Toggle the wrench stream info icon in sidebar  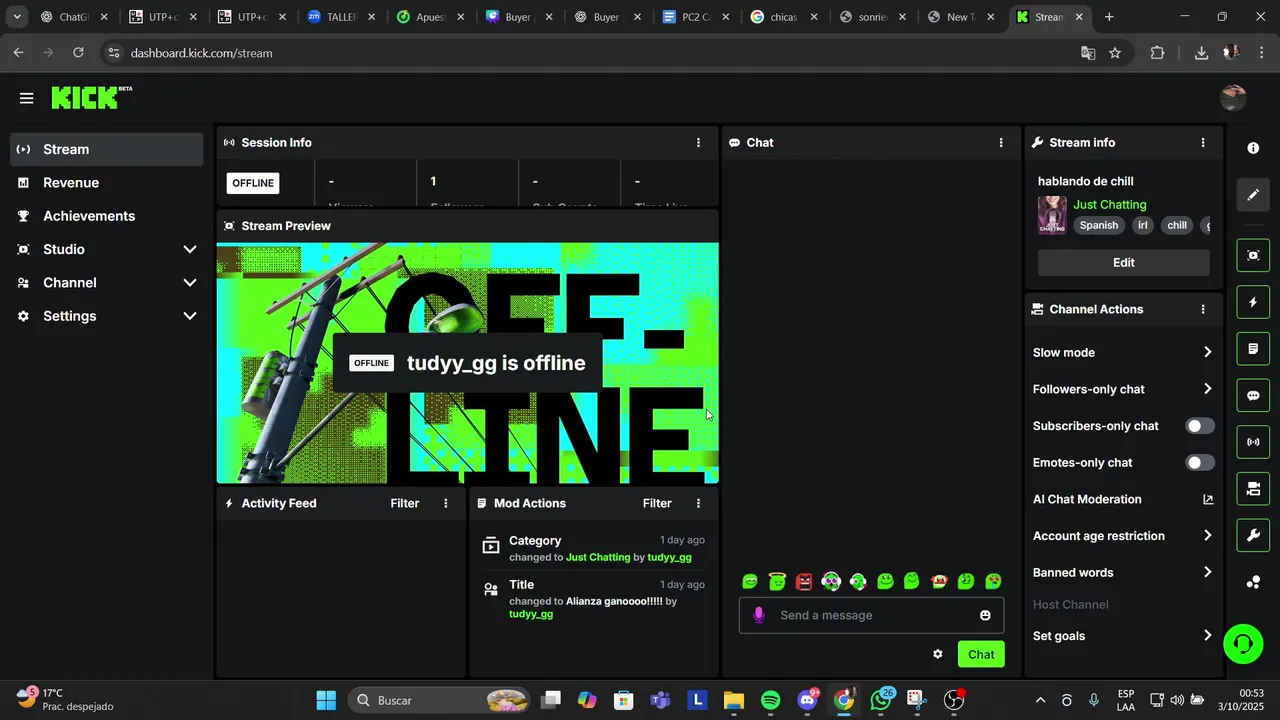1253,536
